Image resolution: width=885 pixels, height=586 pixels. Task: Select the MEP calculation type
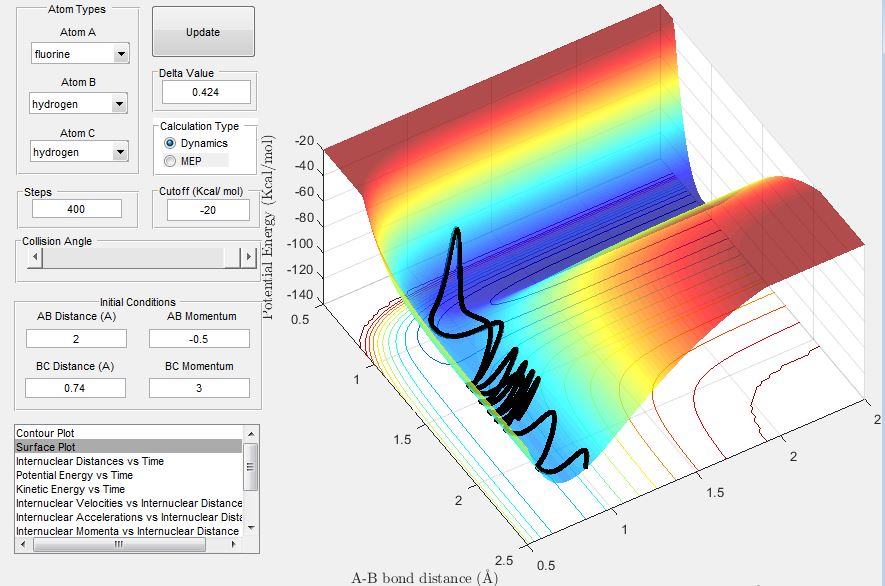(183, 161)
